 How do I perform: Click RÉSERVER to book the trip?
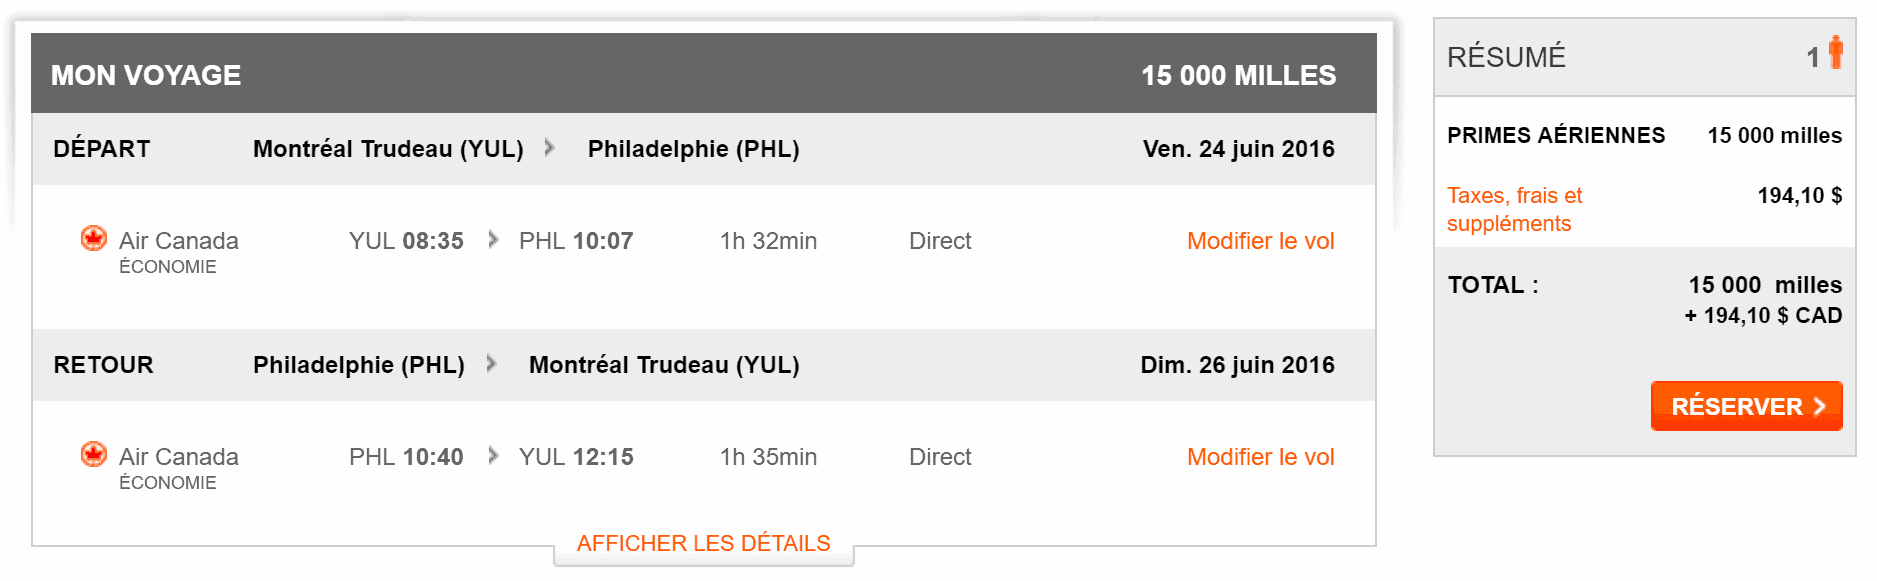[x=1746, y=406]
